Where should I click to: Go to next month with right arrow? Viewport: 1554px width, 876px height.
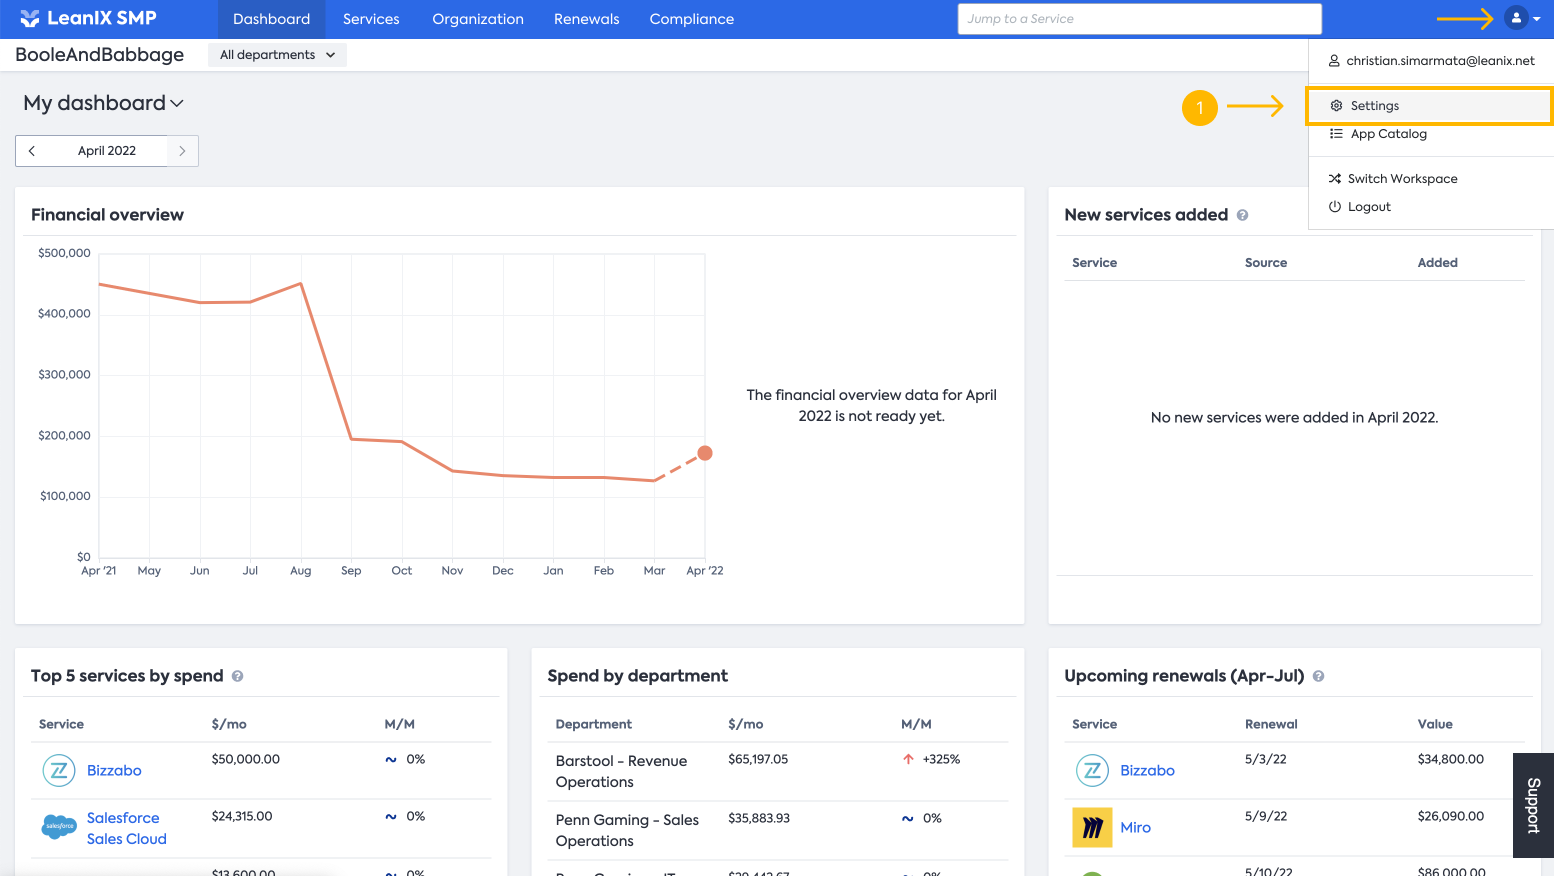[x=182, y=151]
